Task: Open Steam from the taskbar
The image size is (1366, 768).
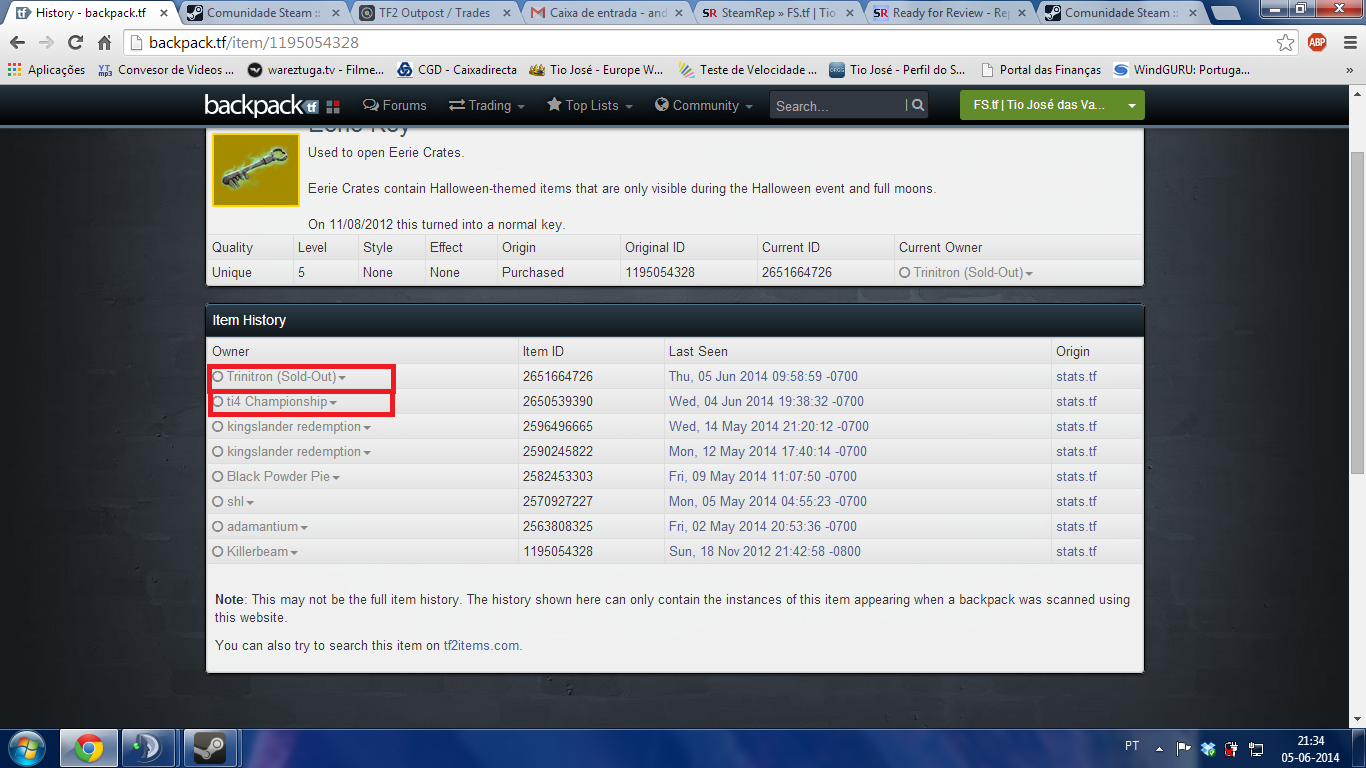Action: (x=208, y=748)
